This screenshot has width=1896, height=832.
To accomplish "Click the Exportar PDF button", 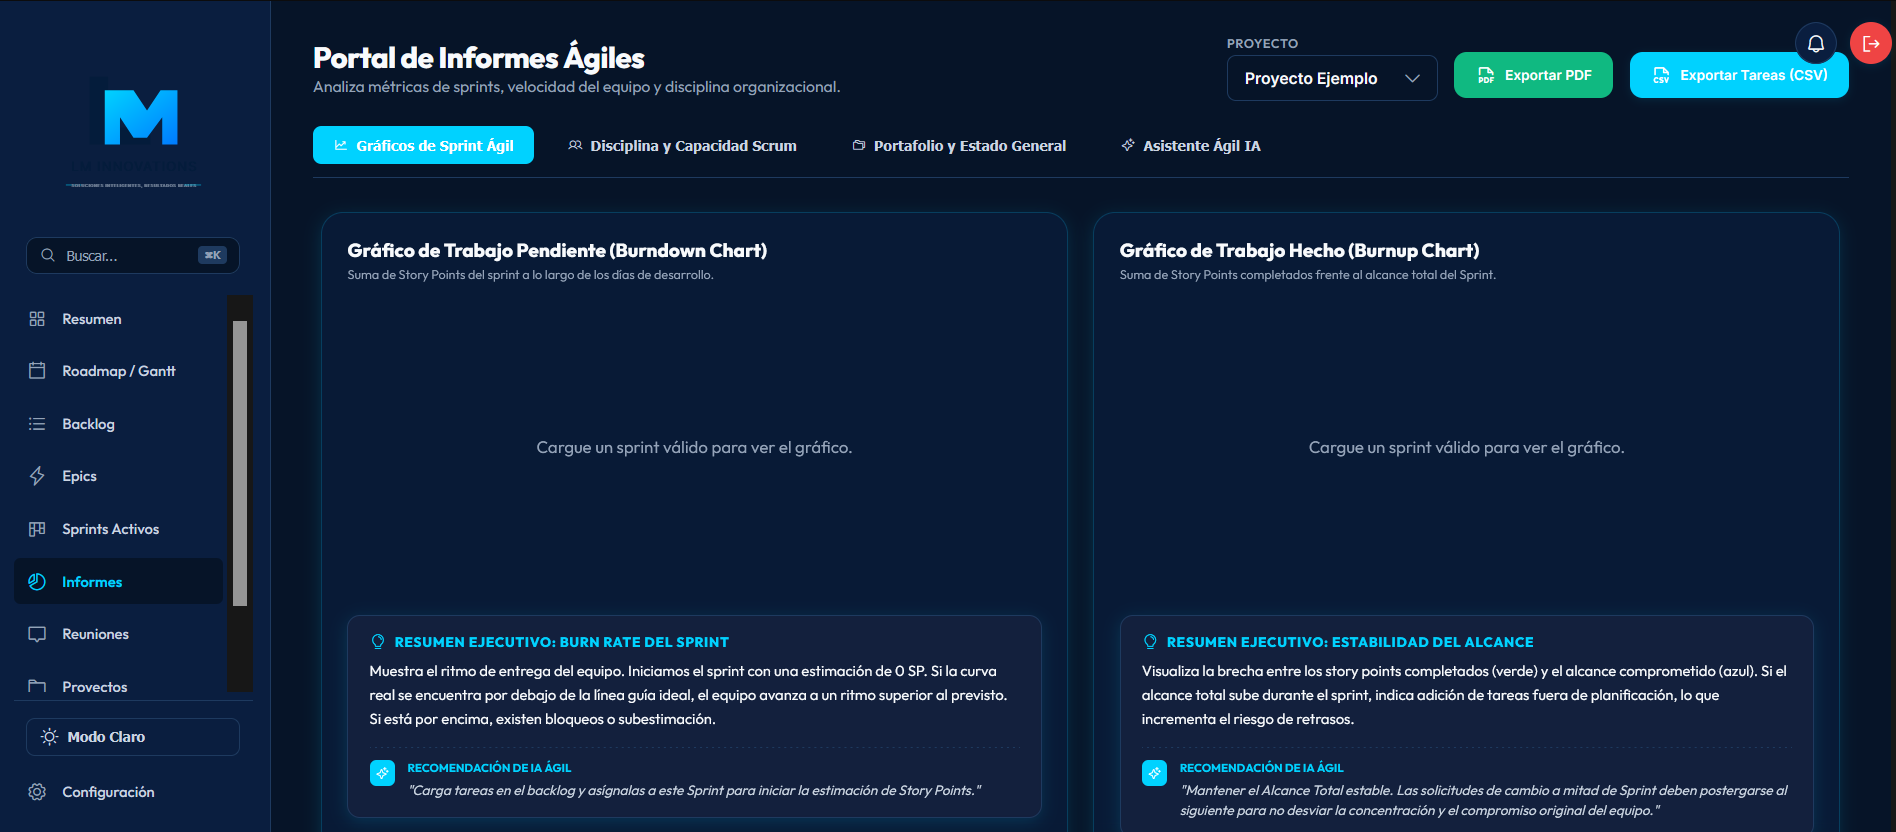I will tap(1533, 75).
